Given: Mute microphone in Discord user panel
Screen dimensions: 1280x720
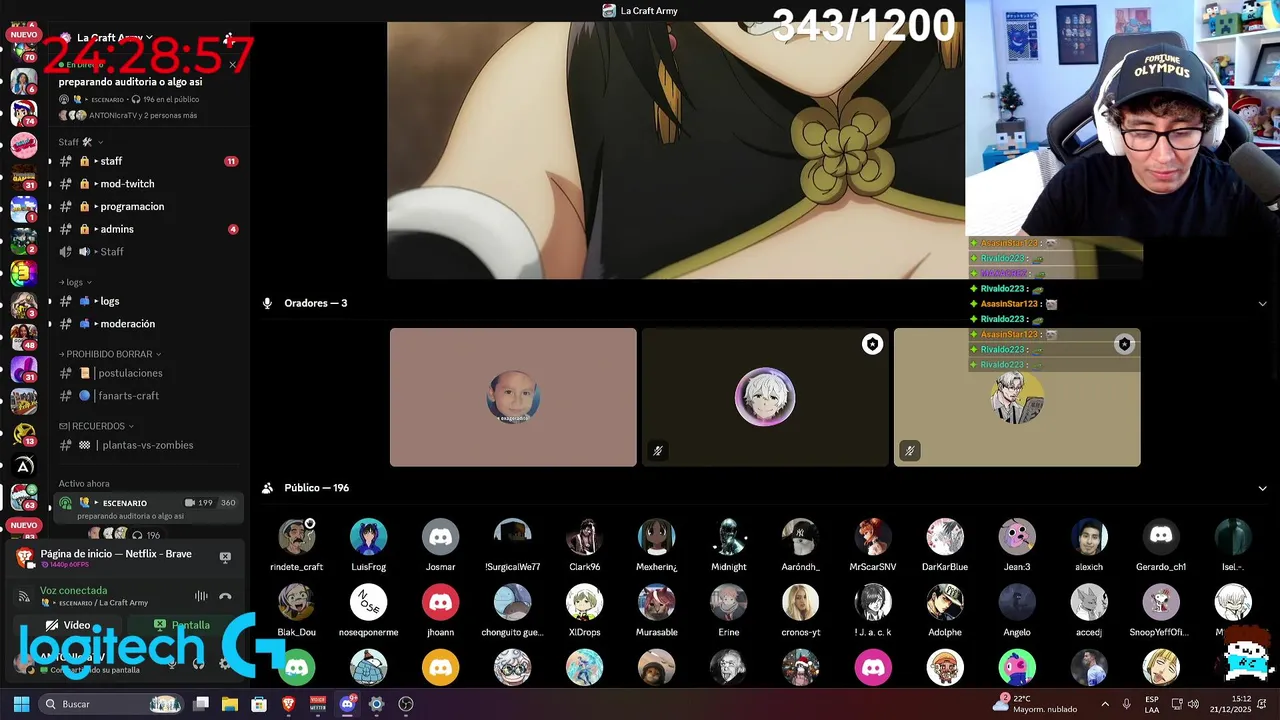Looking at the screenshot, I should [x=172, y=663].
